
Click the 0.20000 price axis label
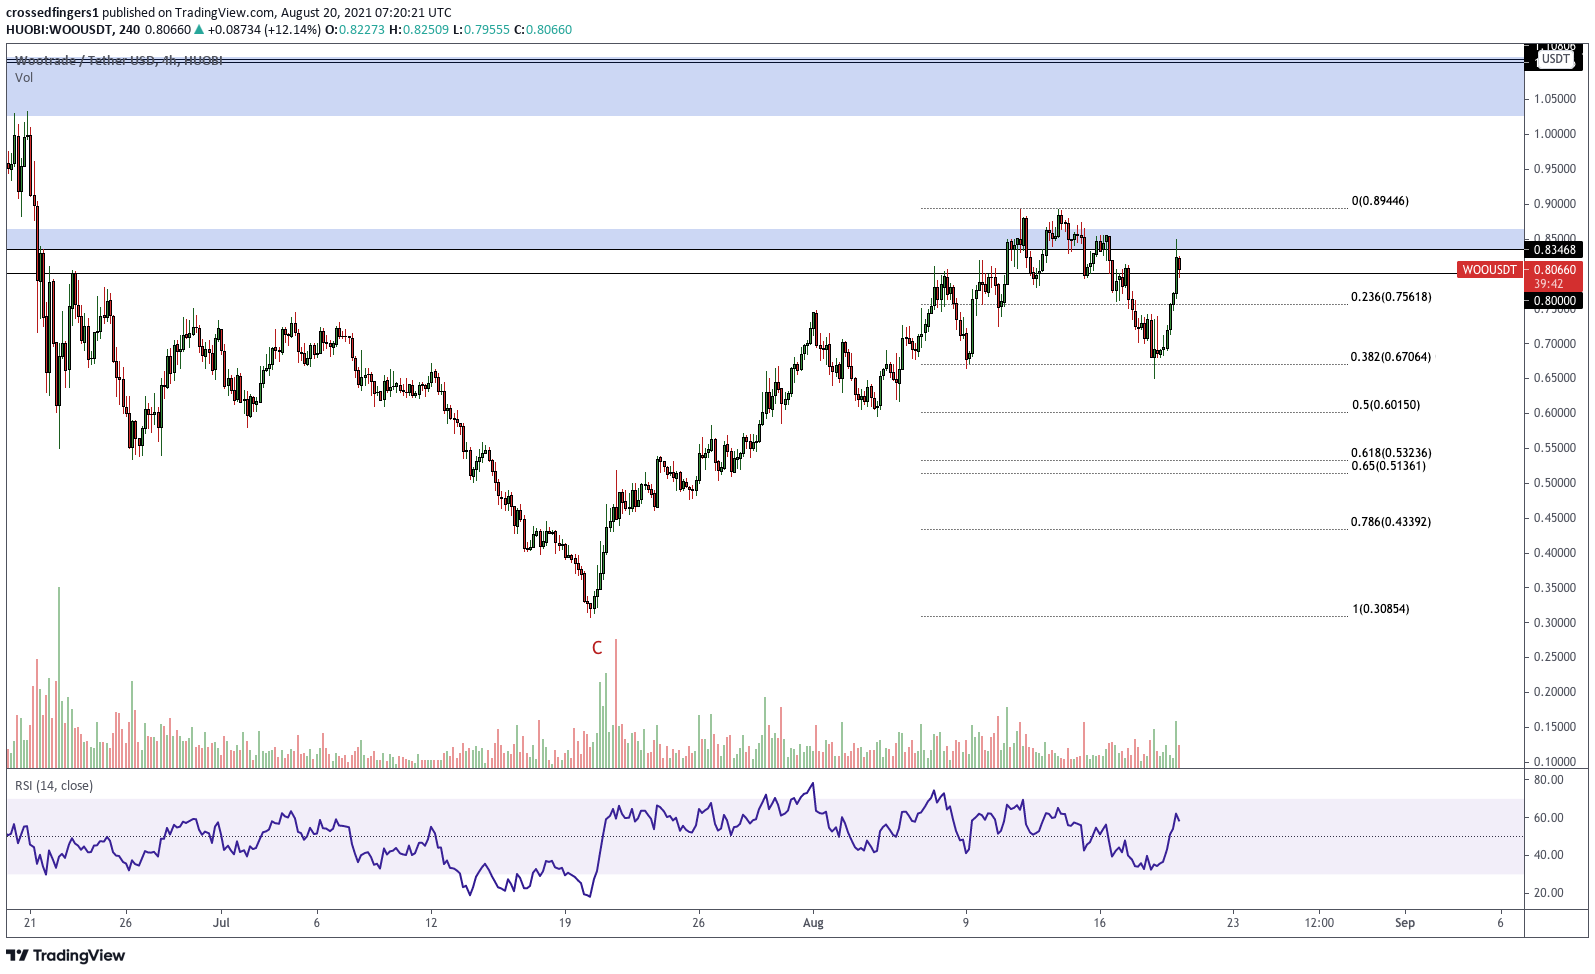coord(1555,692)
